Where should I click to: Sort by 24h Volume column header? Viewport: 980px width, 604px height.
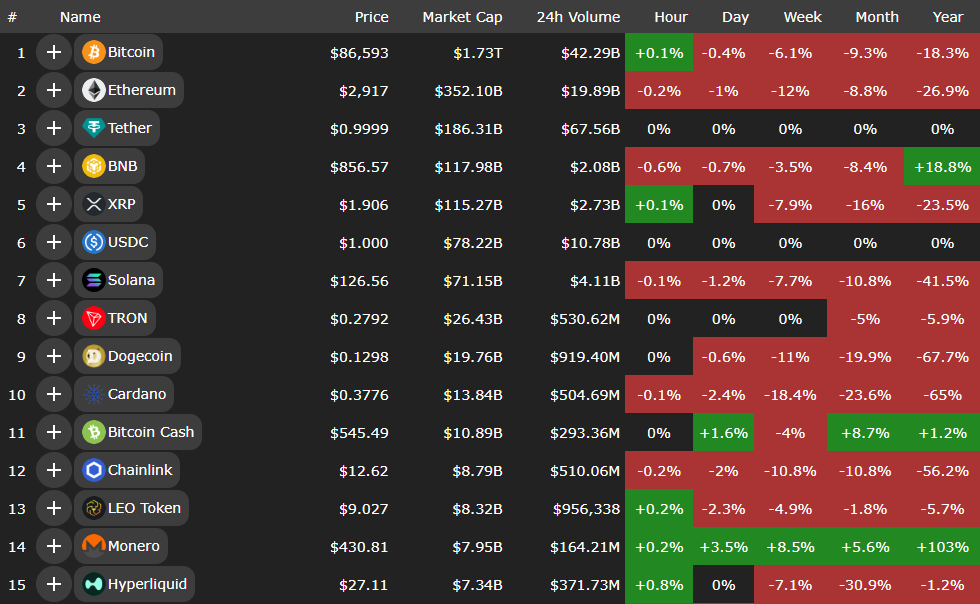(x=578, y=17)
